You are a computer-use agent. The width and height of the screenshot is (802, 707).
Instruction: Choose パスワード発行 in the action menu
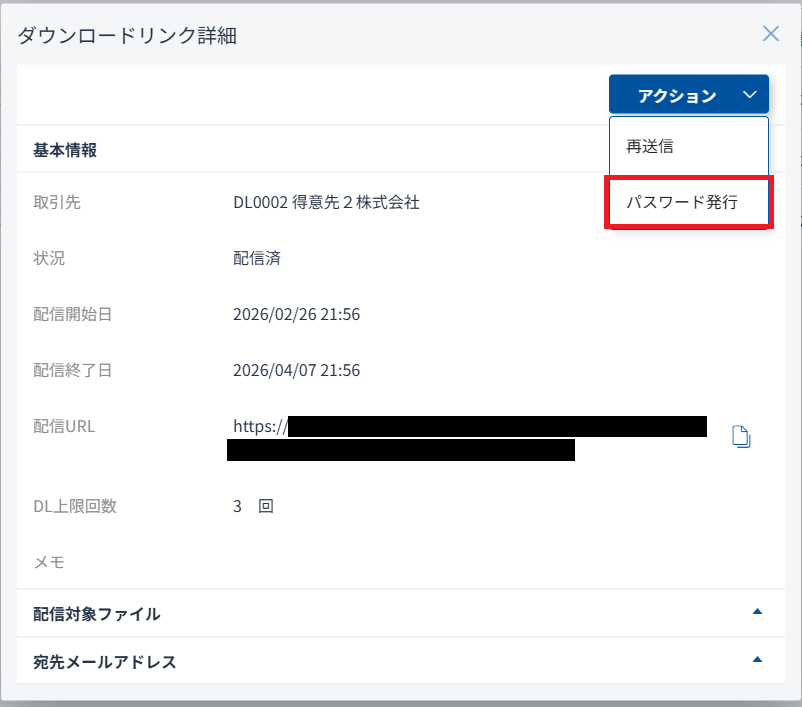[682, 202]
